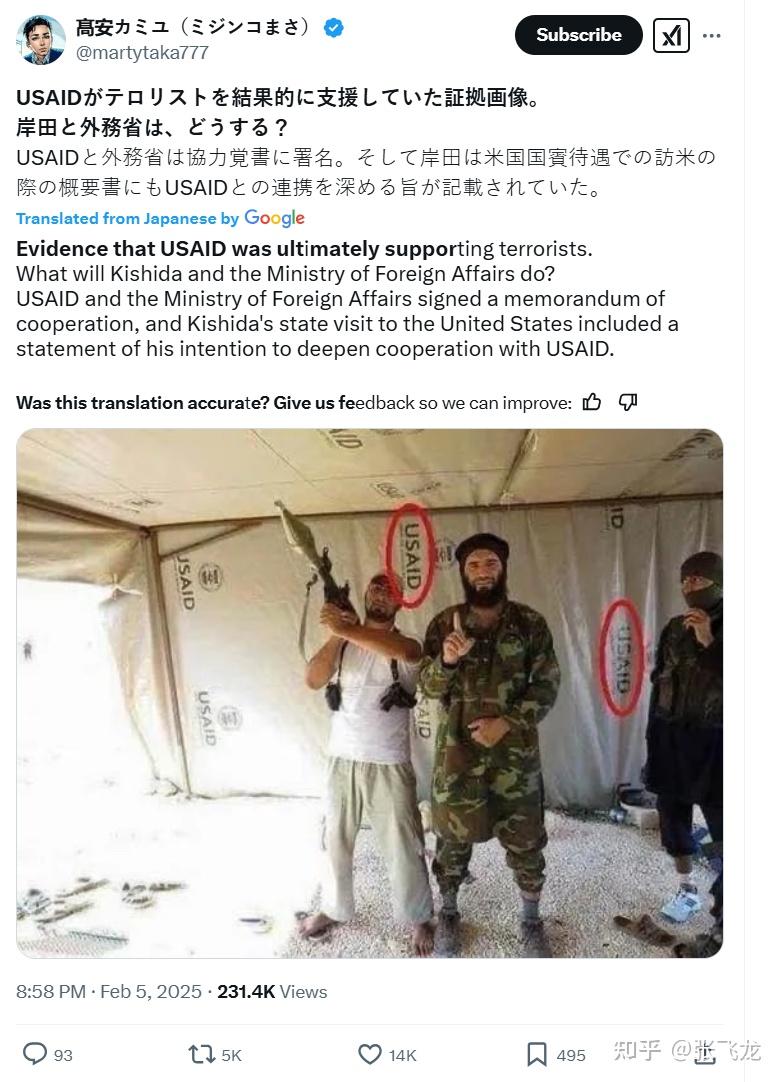Image resolution: width=781 pixels, height=1082 pixels.
Task: Click the blue verified badge
Action: (334, 28)
